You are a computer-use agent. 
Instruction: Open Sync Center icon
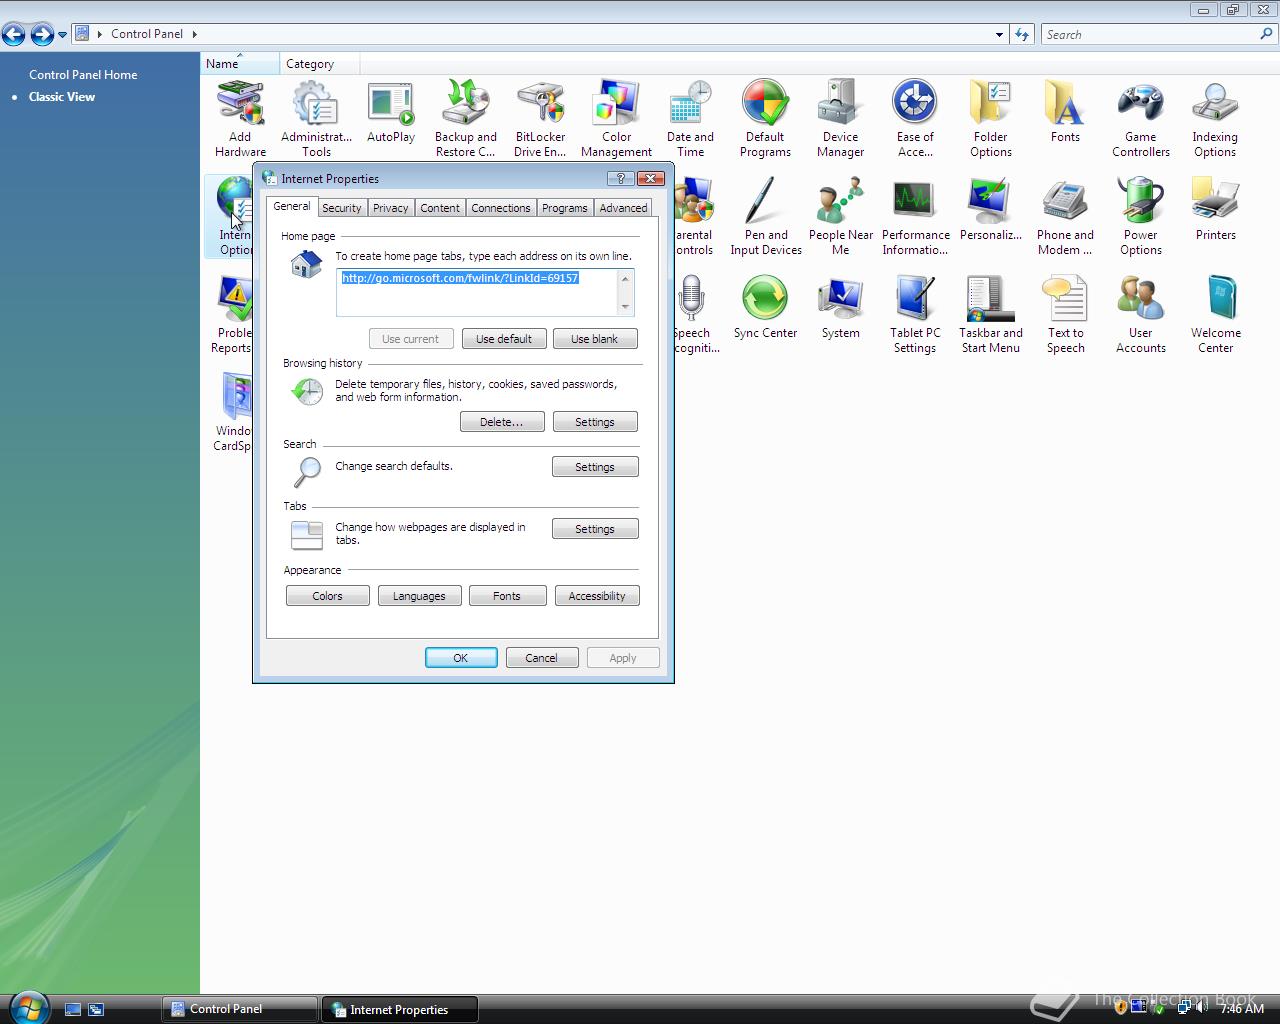coord(765,308)
